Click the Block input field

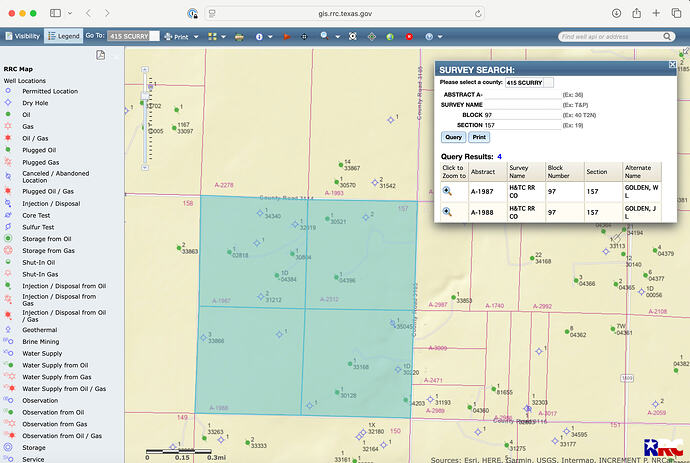click(x=522, y=115)
